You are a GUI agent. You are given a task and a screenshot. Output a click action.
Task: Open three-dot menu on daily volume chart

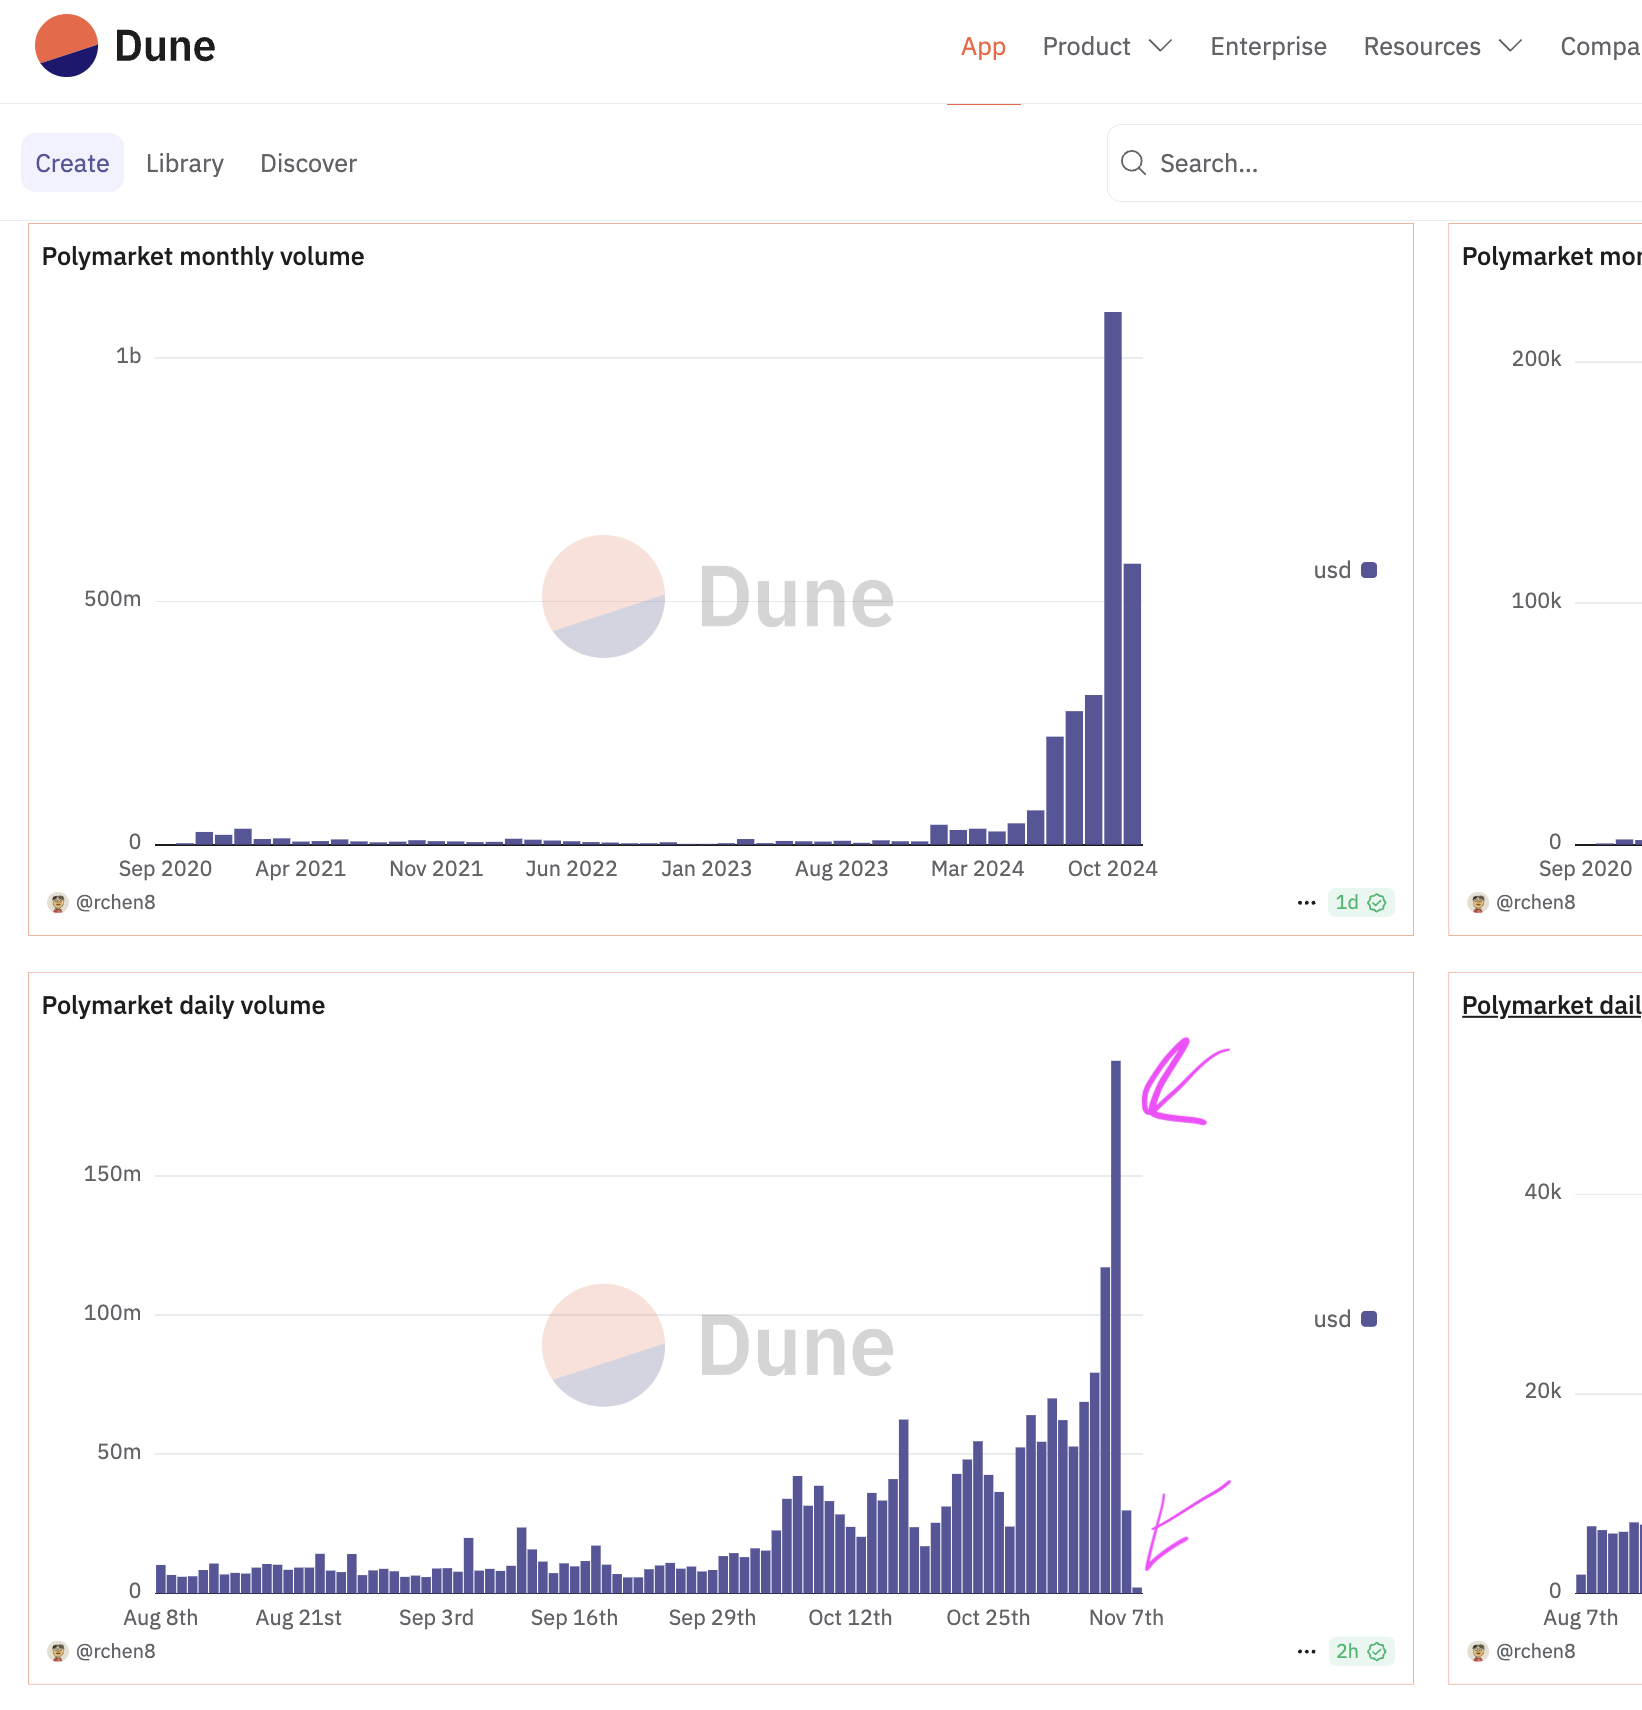click(x=1306, y=1652)
